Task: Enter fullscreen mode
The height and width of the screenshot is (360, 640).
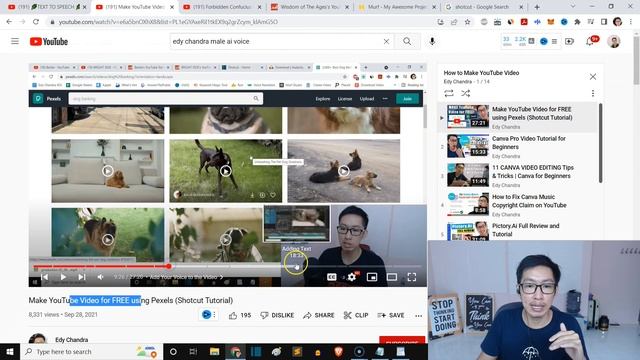Action: [x=411, y=277]
